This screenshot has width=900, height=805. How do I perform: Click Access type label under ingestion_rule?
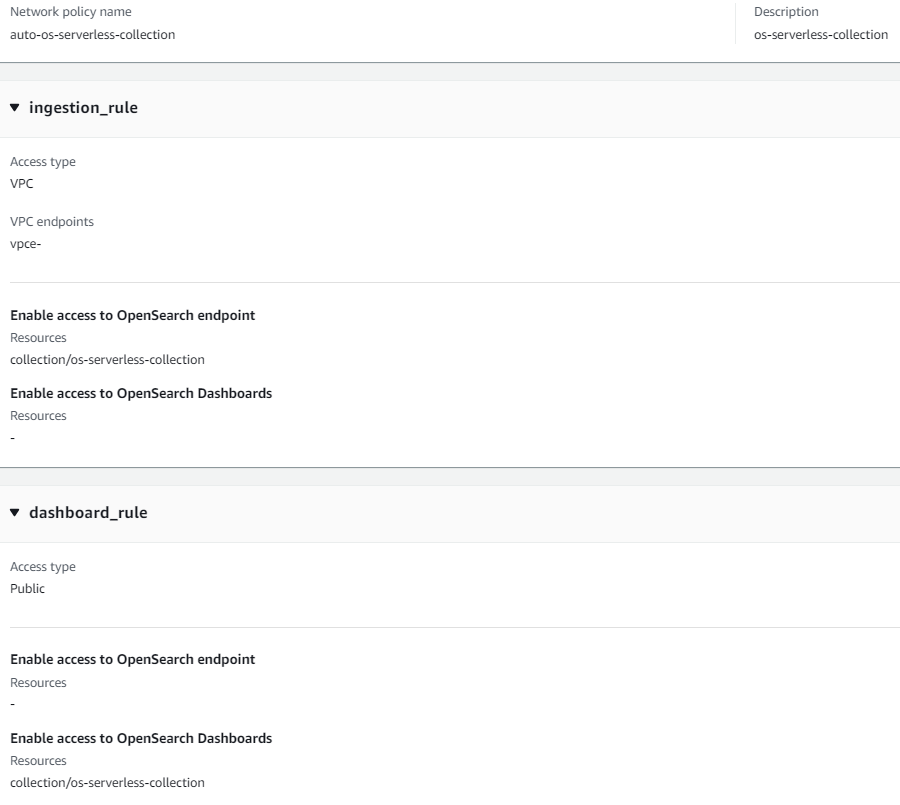(42, 162)
